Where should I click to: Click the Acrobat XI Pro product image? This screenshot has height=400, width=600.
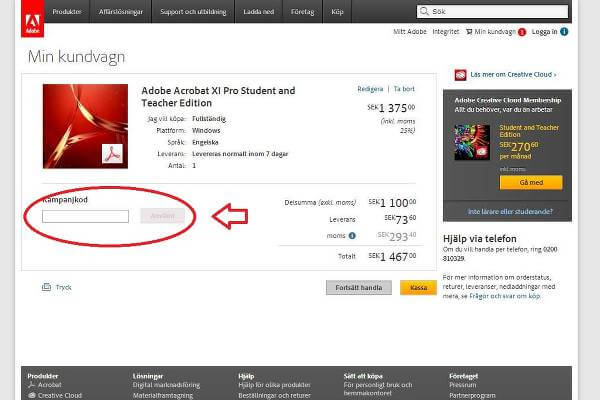[x=85, y=126]
